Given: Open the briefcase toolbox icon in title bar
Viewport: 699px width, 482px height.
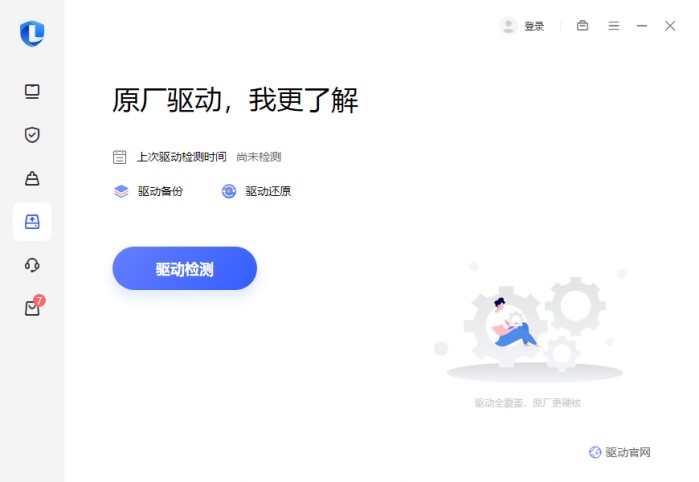Looking at the screenshot, I should pyautogui.click(x=582, y=25).
